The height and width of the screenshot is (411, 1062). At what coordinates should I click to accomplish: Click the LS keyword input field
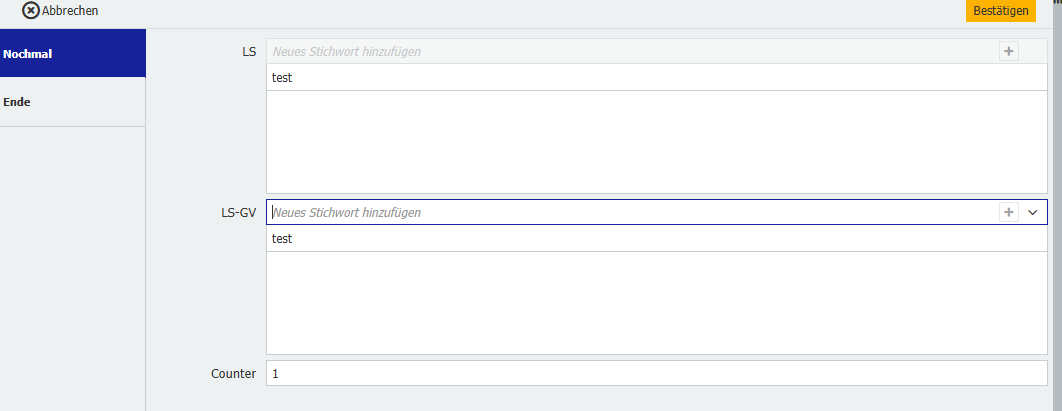[x=630, y=50]
